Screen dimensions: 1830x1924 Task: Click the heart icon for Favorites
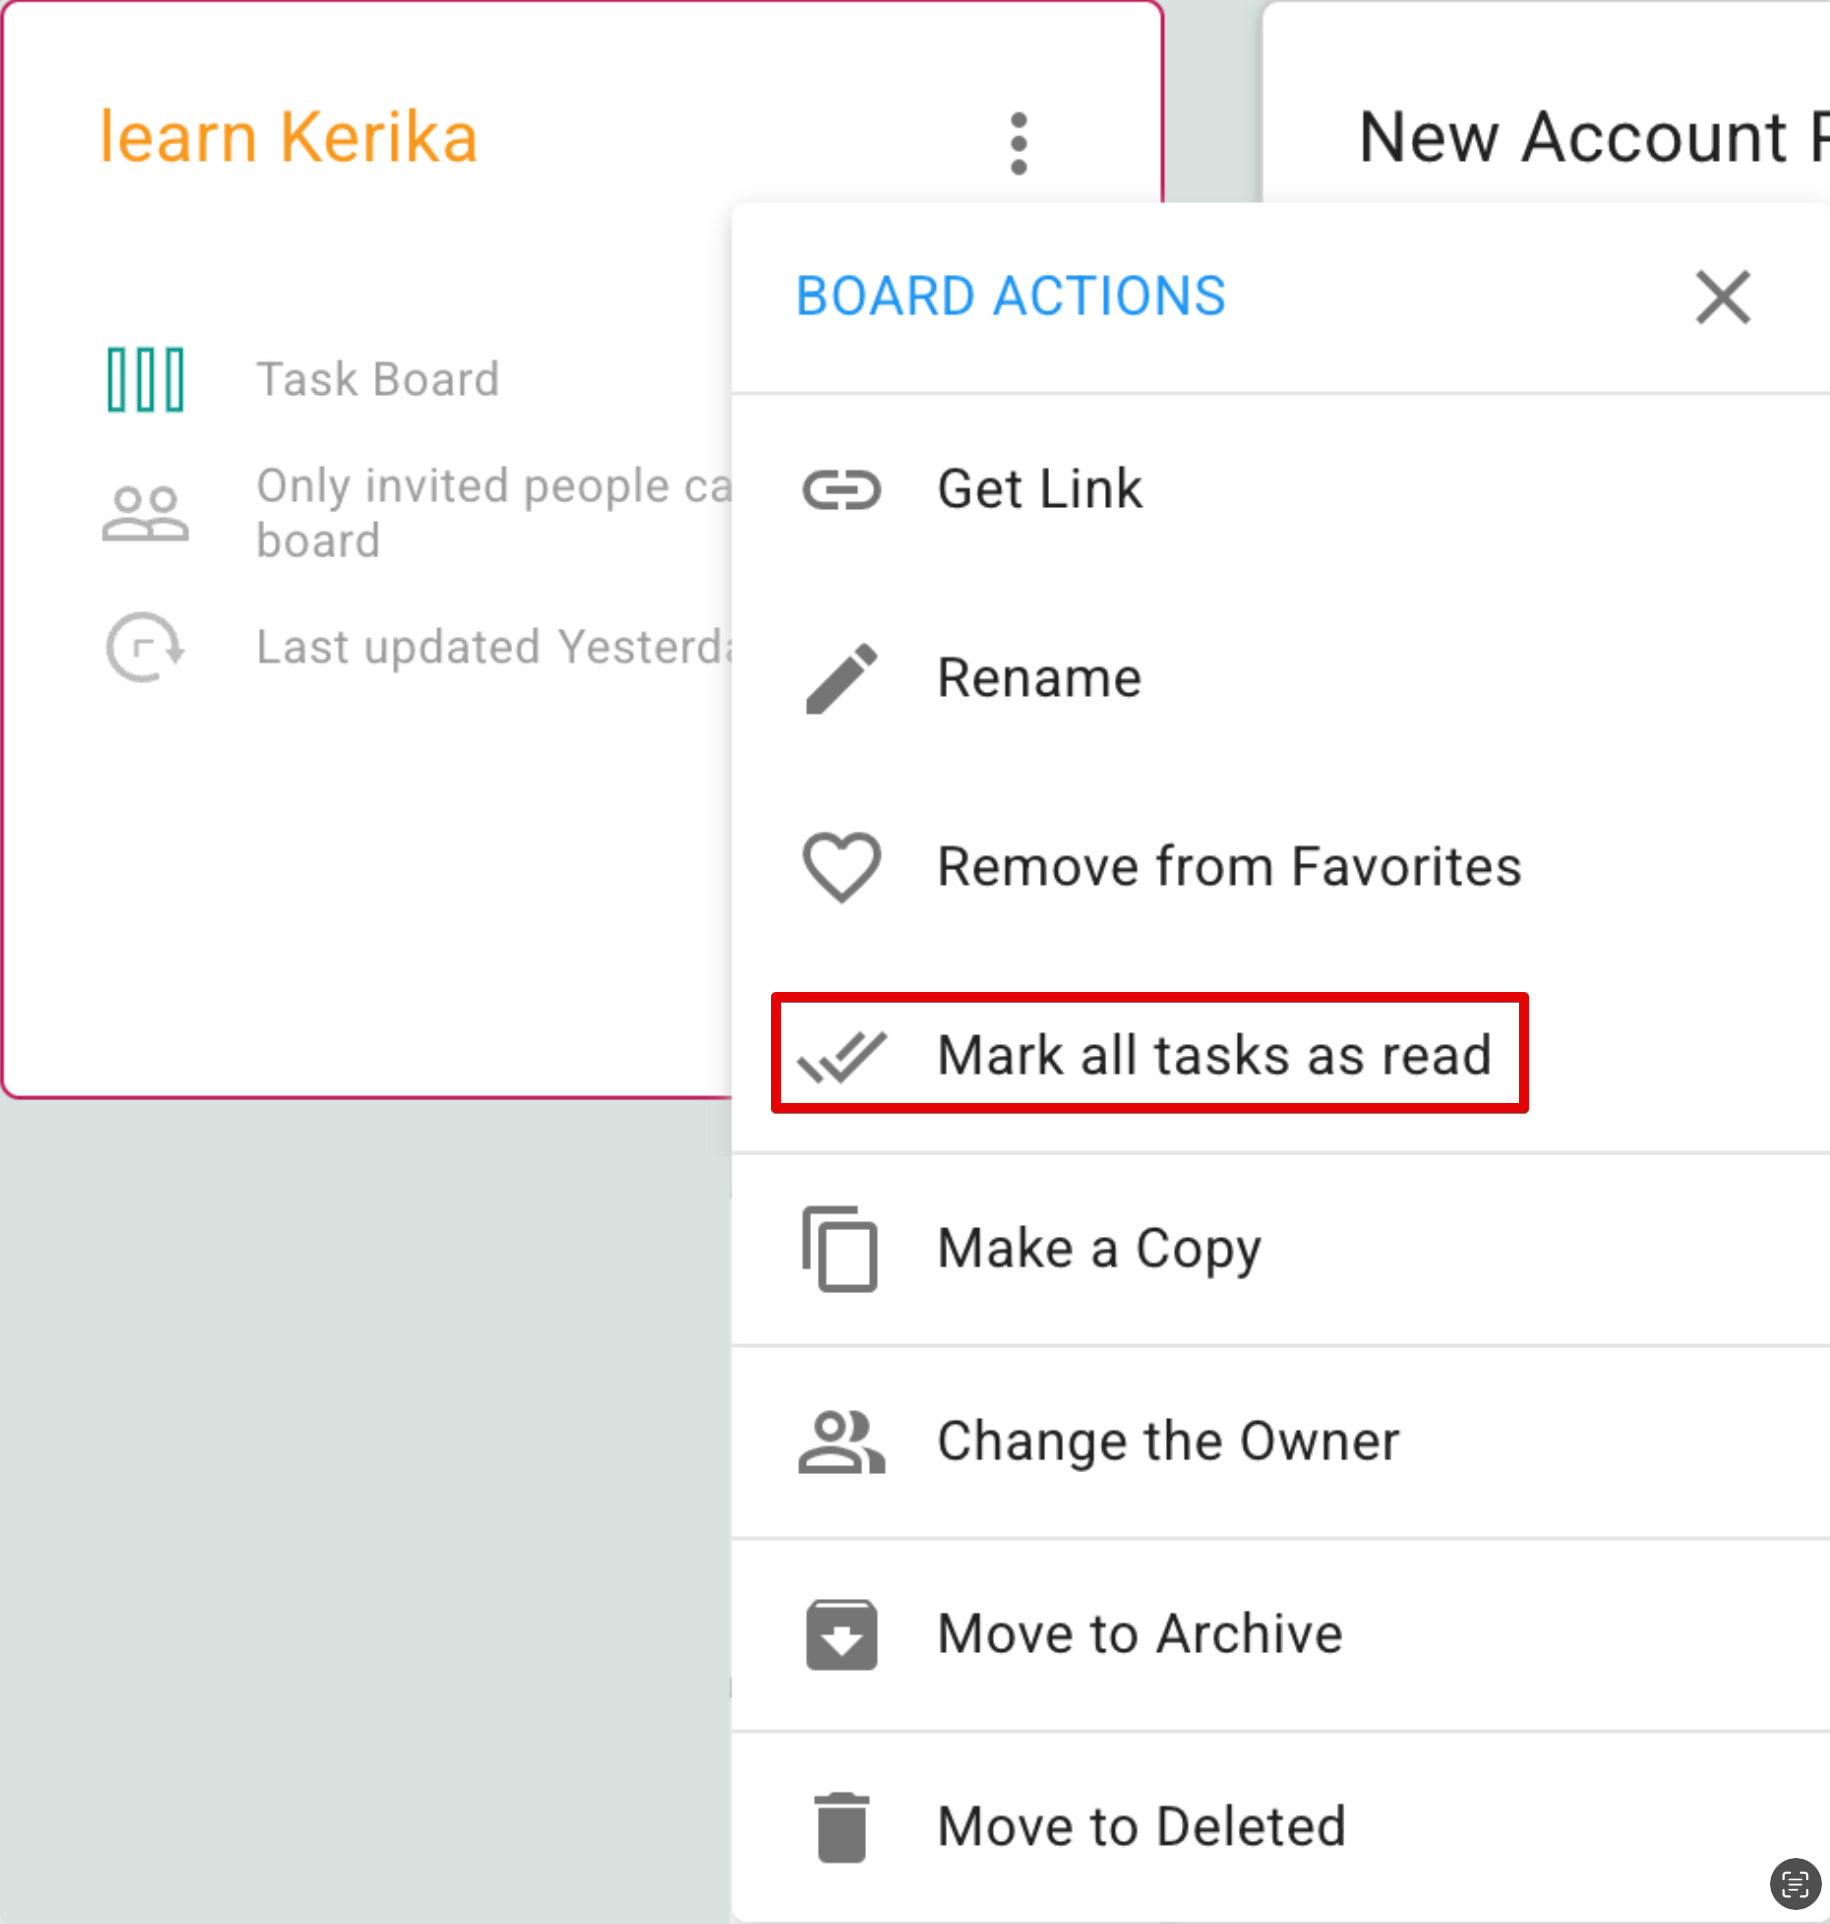(x=841, y=866)
